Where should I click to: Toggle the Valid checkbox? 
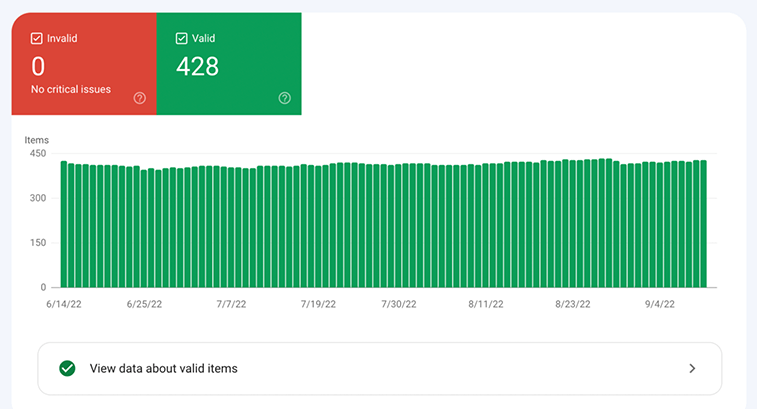click(x=182, y=39)
